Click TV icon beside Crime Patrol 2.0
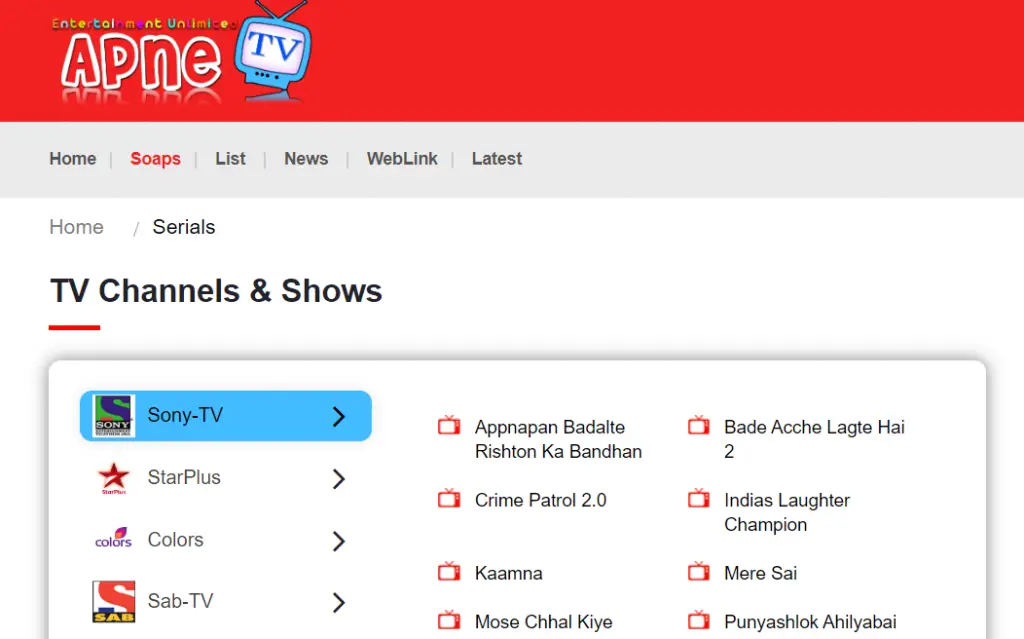This screenshot has width=1024, height=639. tap(449, 499)
